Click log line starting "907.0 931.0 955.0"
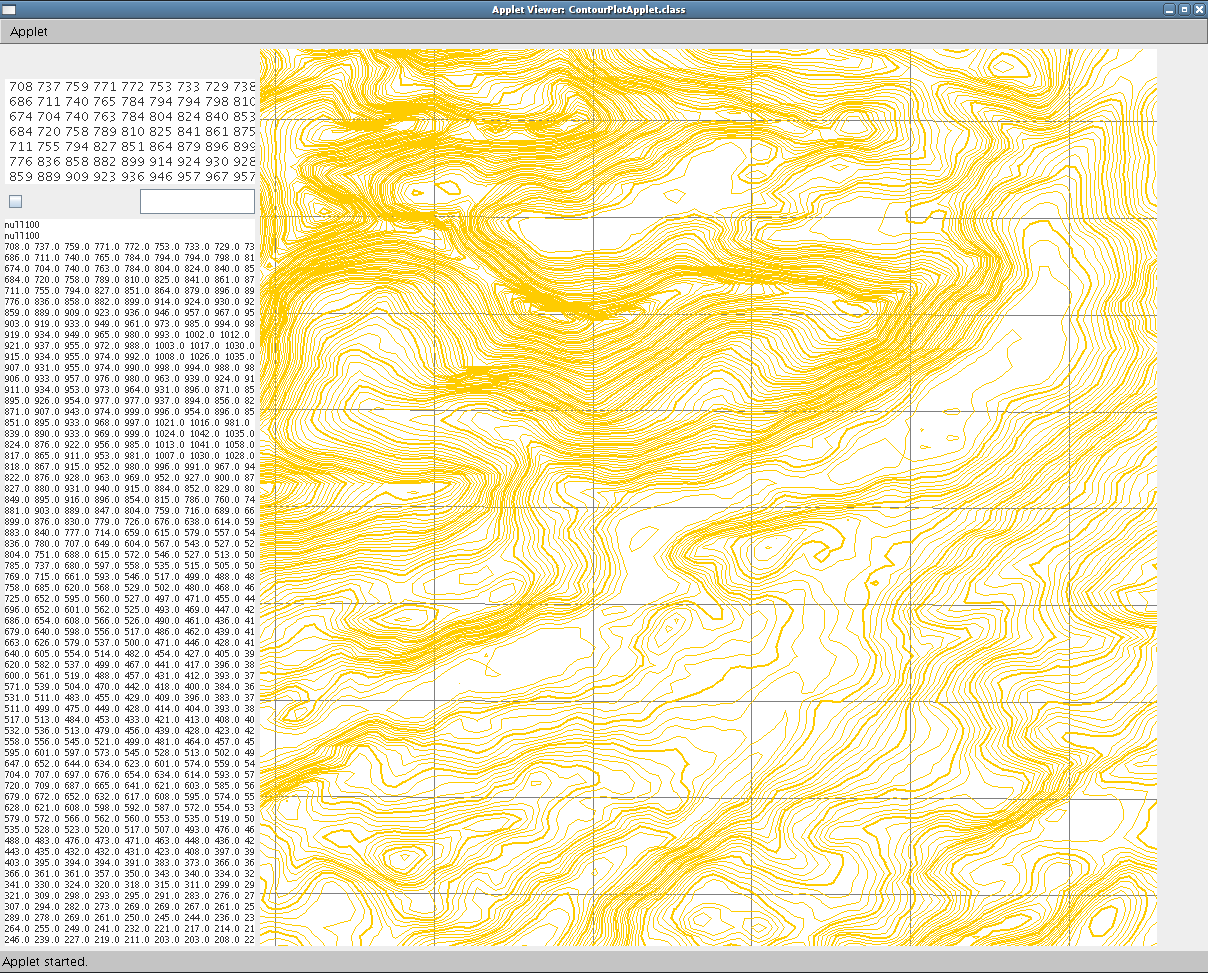 (x=129, y=367)
